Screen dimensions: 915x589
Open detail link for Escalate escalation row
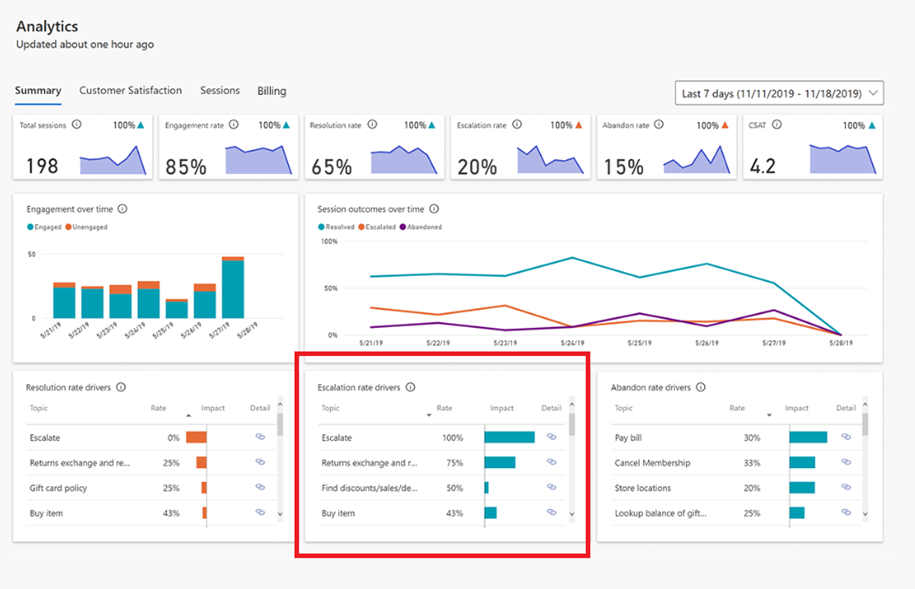coord(551,437)
